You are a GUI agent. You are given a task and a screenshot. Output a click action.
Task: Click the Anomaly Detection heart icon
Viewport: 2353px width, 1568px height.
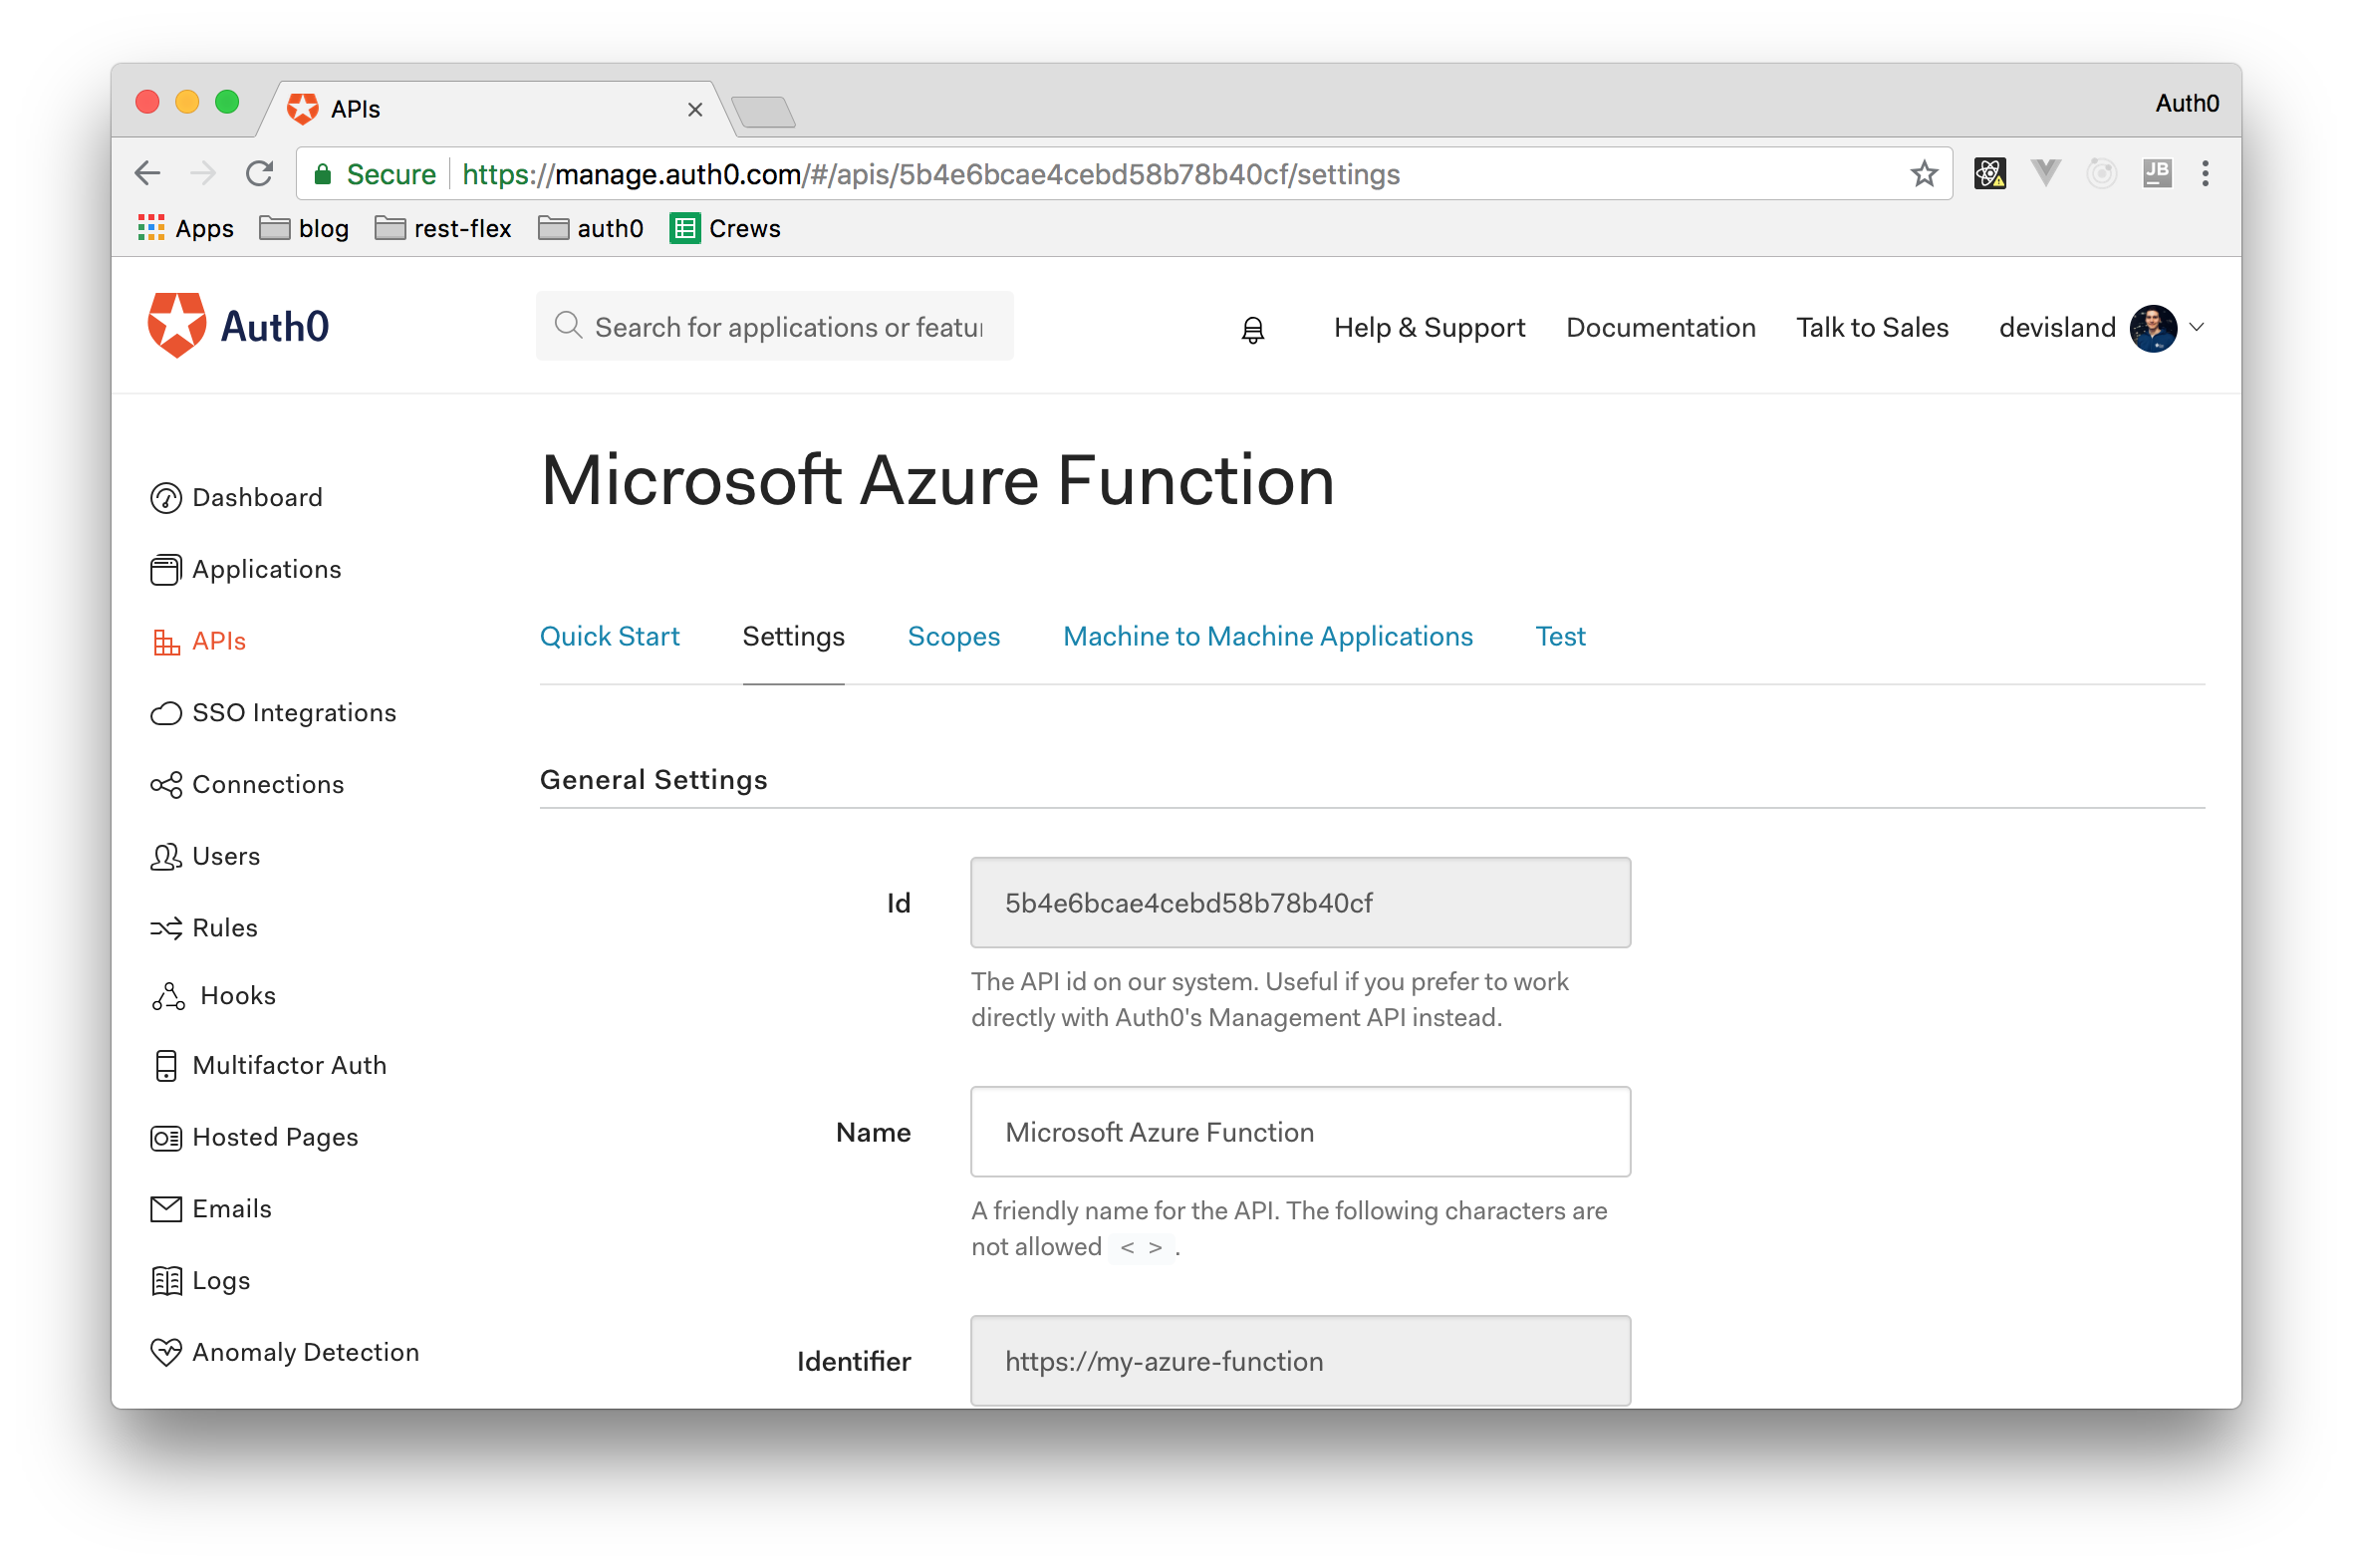[165, 1352]
